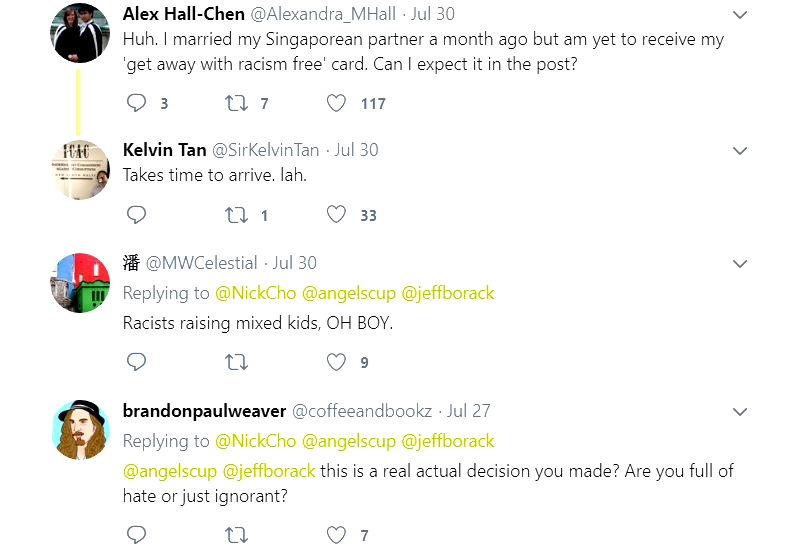Open brandonpaulweaver's profile avatar
800x550 pixels.
80,430
